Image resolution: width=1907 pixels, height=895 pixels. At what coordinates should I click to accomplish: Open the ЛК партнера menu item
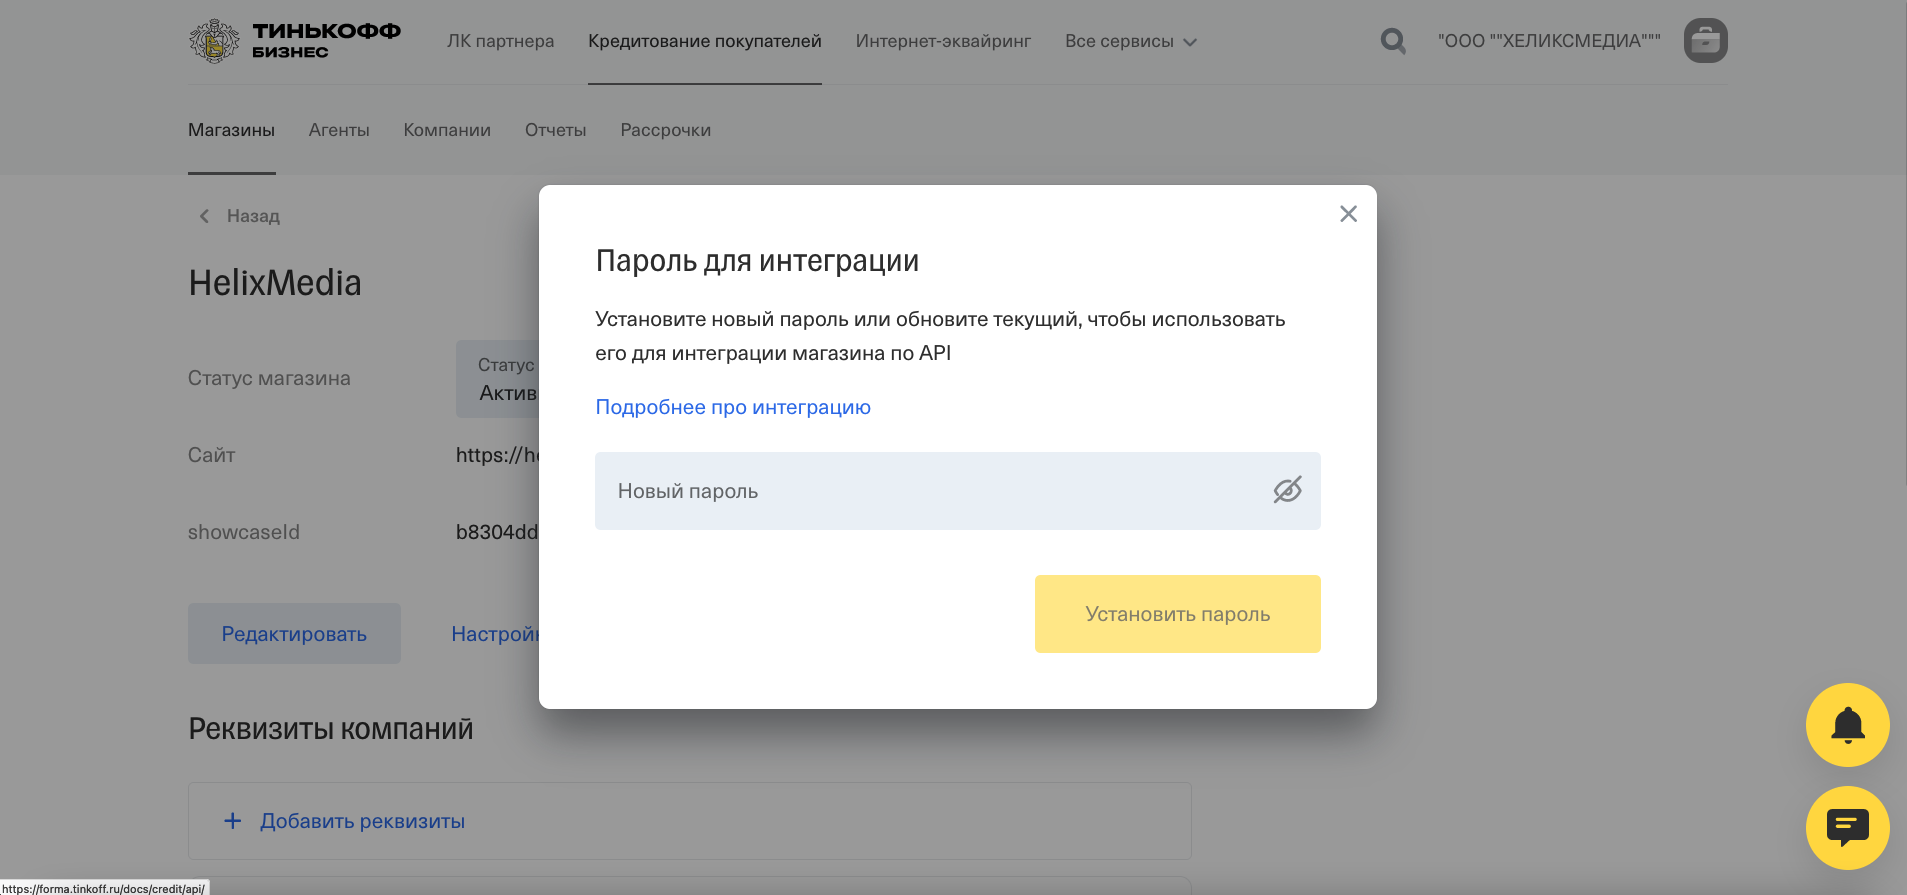[500, 41]
